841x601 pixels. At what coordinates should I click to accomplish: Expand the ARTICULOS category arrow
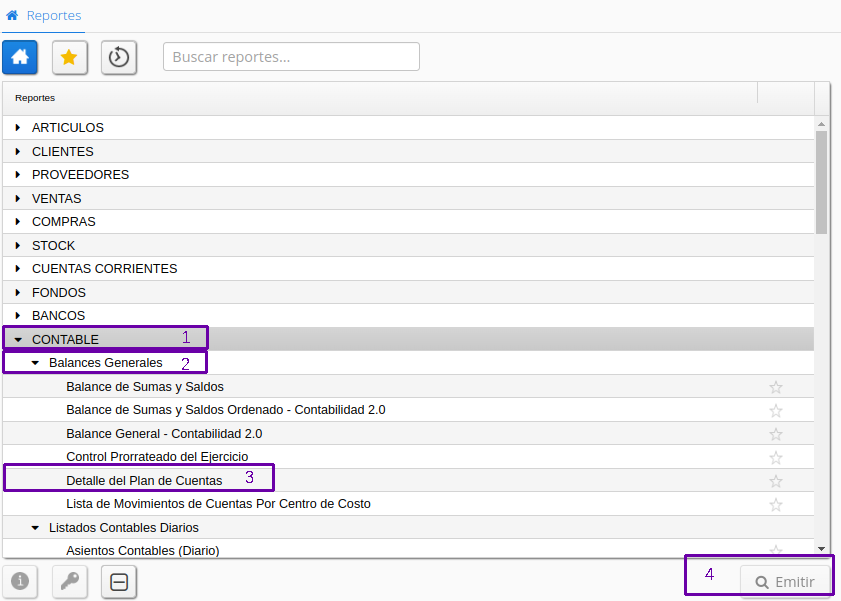coord(18,128)
